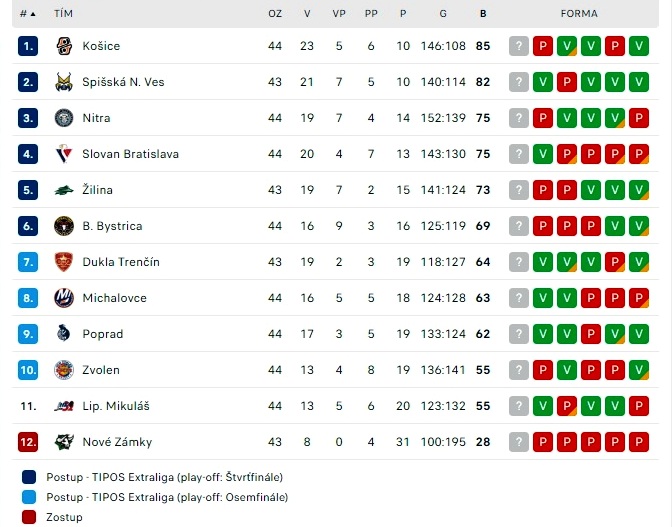Image resolution: width=672 pixels, height=527 pixels.
Task: Click the Zvolen club logo
Action: pos(64,370)
